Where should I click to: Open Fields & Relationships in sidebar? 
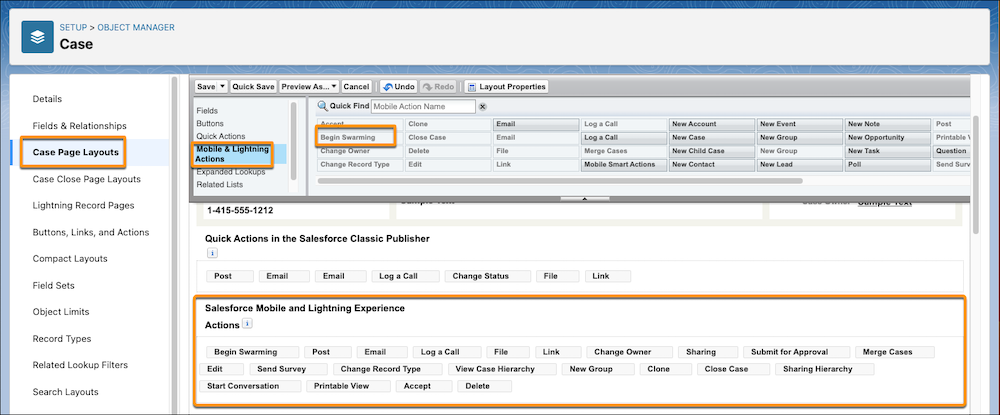80,126
